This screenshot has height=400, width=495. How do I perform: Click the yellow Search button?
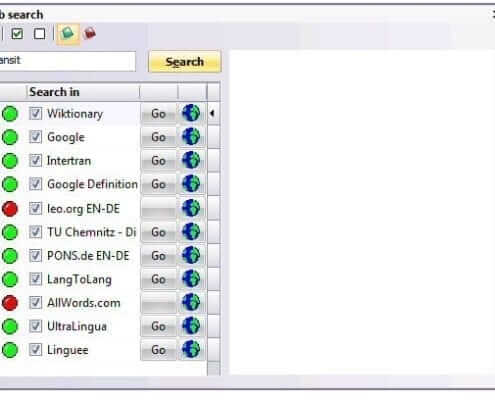185,62
